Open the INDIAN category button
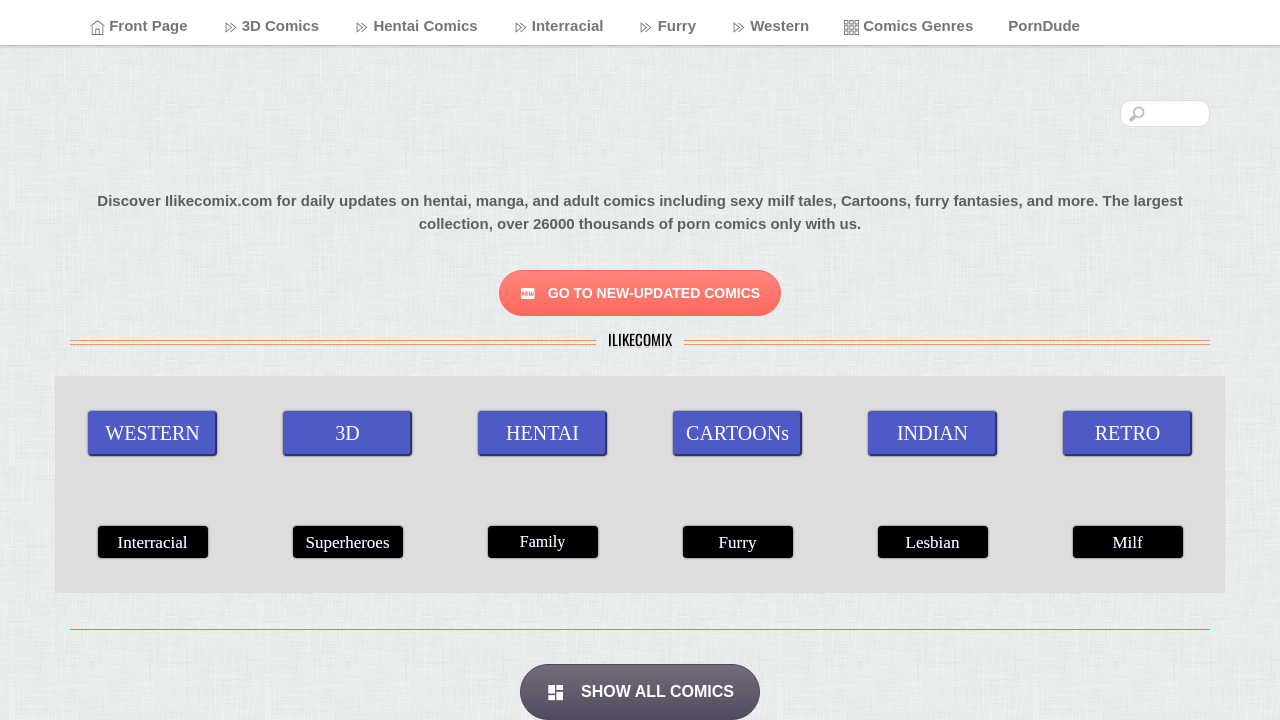 click(x=932, y=433)
